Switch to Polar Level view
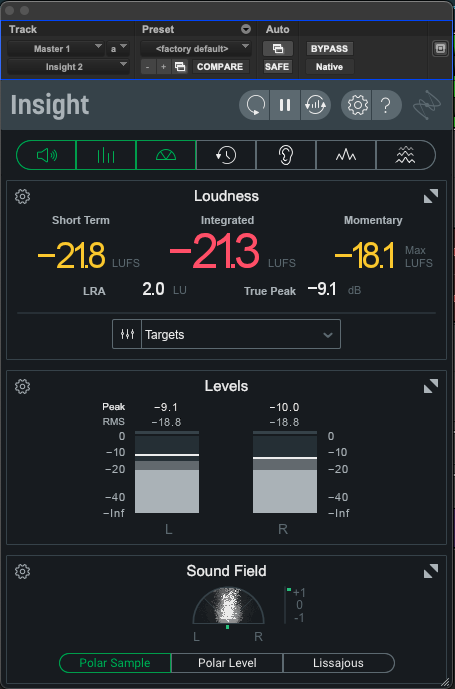This screenshot has height=689, width=455. pos(227,663)
